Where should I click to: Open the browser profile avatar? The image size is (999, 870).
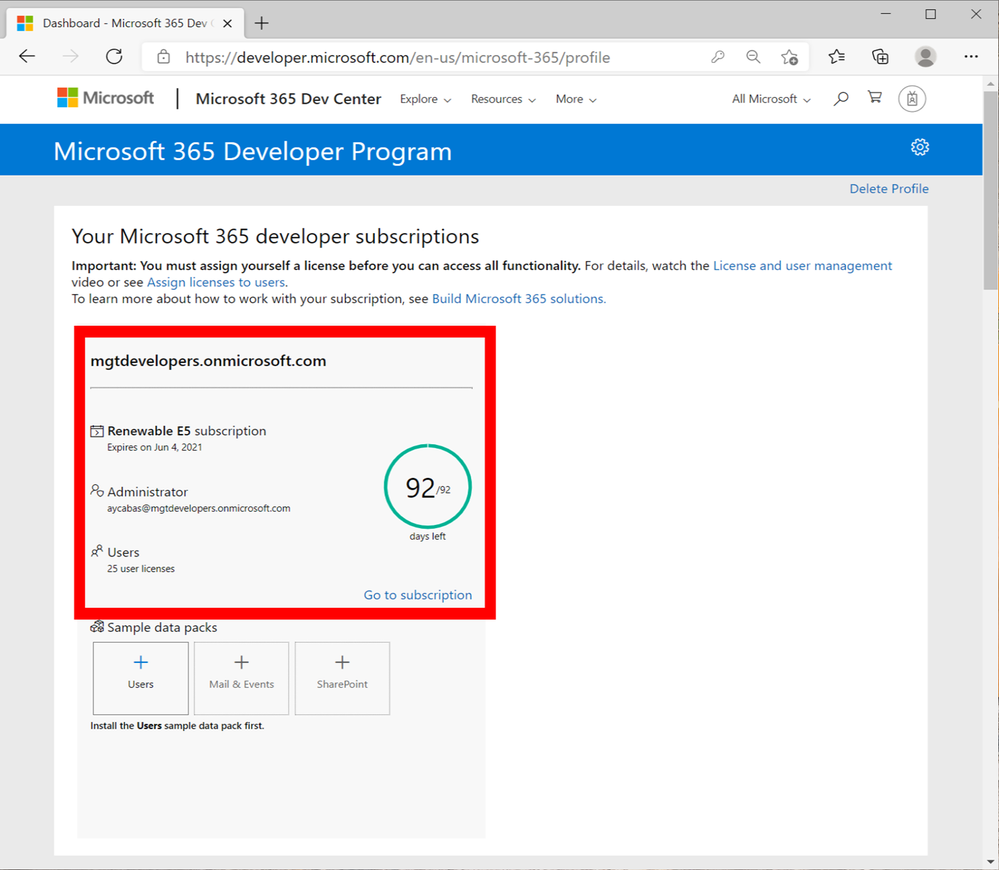(925, 57)
